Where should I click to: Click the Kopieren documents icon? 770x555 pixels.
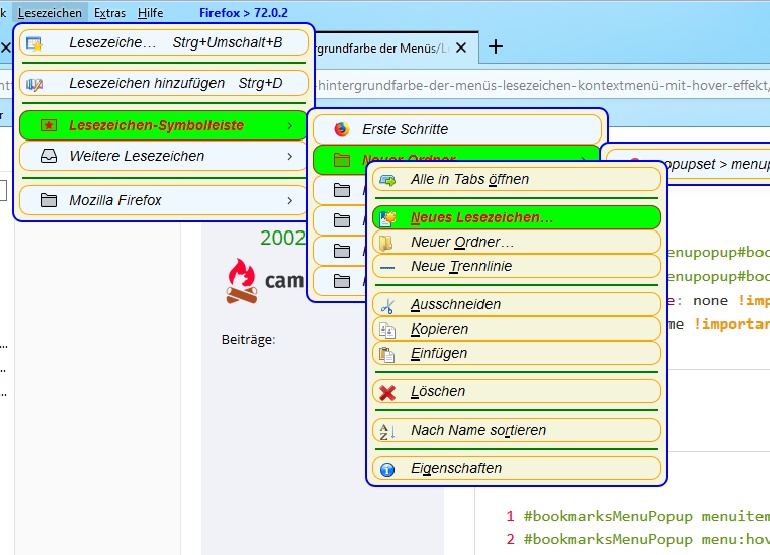(387, 330)
